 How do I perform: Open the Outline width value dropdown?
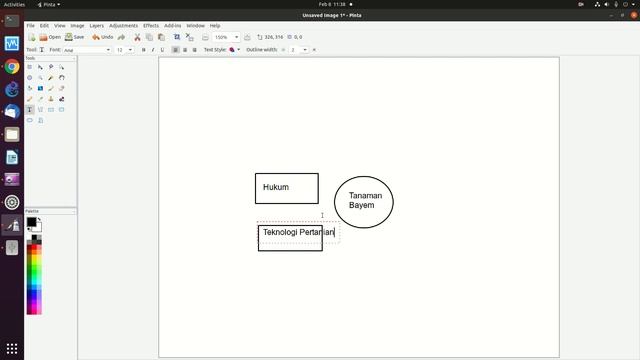click(304, 50)
